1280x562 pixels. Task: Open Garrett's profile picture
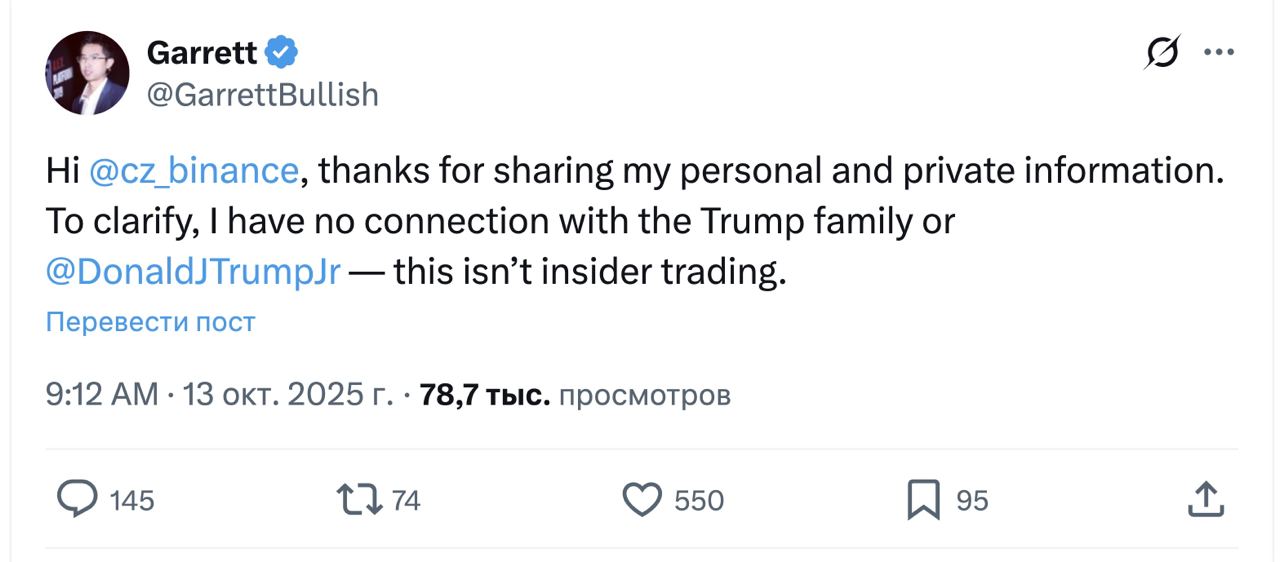[x=87, y=73]
